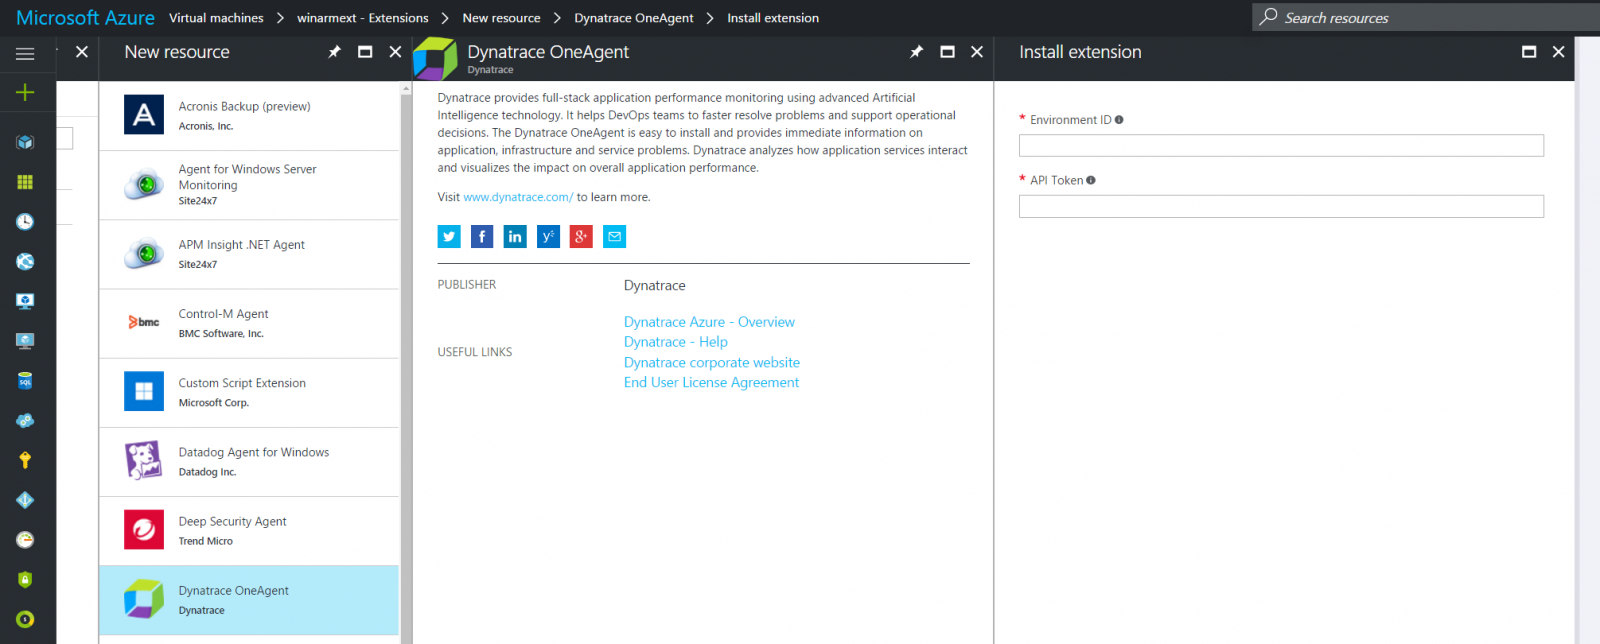Open End User License Agreement link
1600x644 pixels.
[x=711, y=382]
